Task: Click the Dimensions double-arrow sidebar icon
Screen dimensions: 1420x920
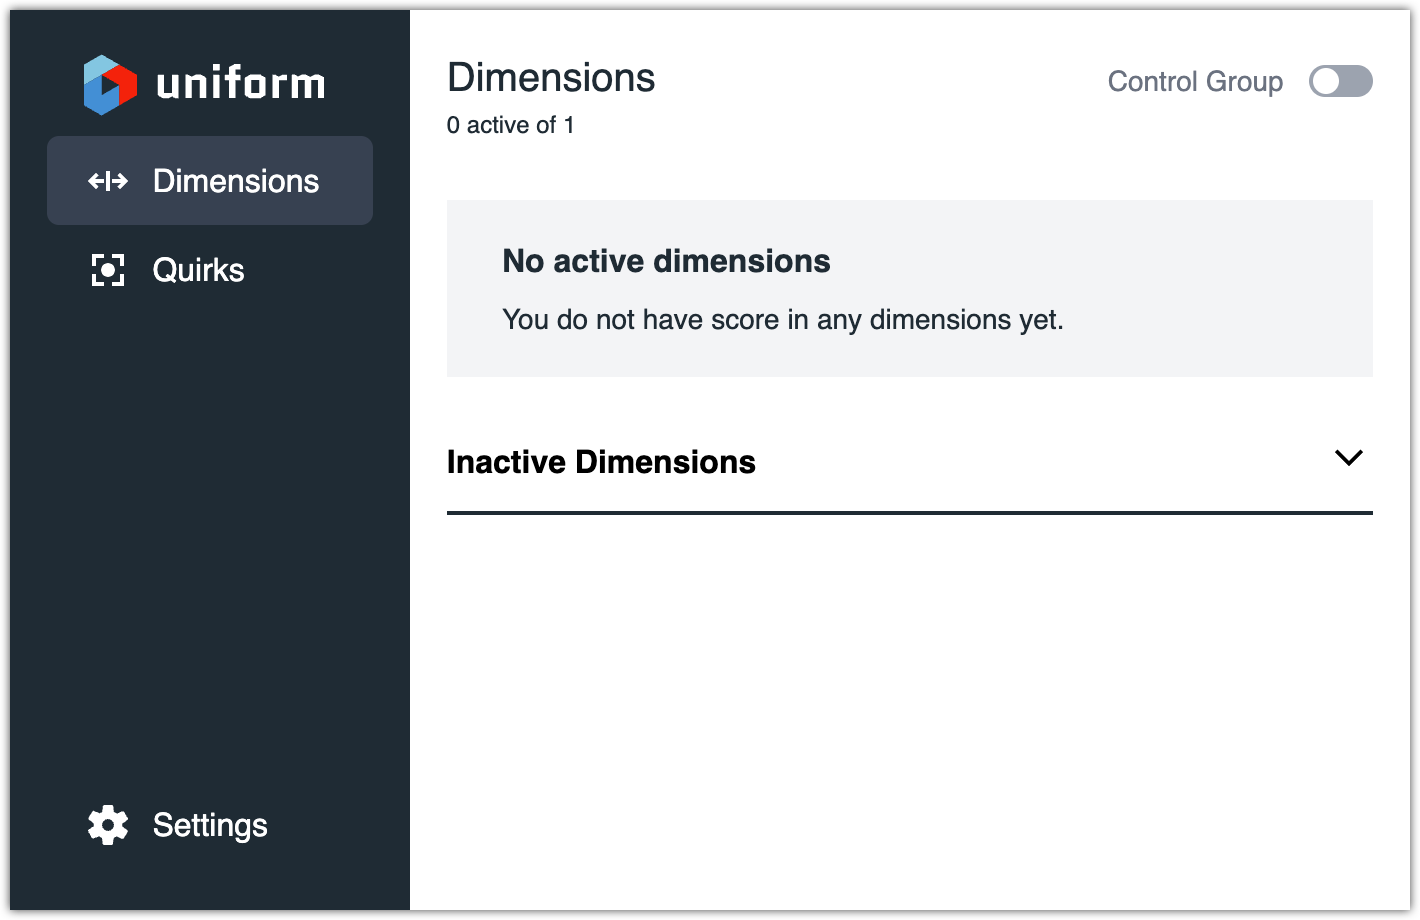Action: 108,181
